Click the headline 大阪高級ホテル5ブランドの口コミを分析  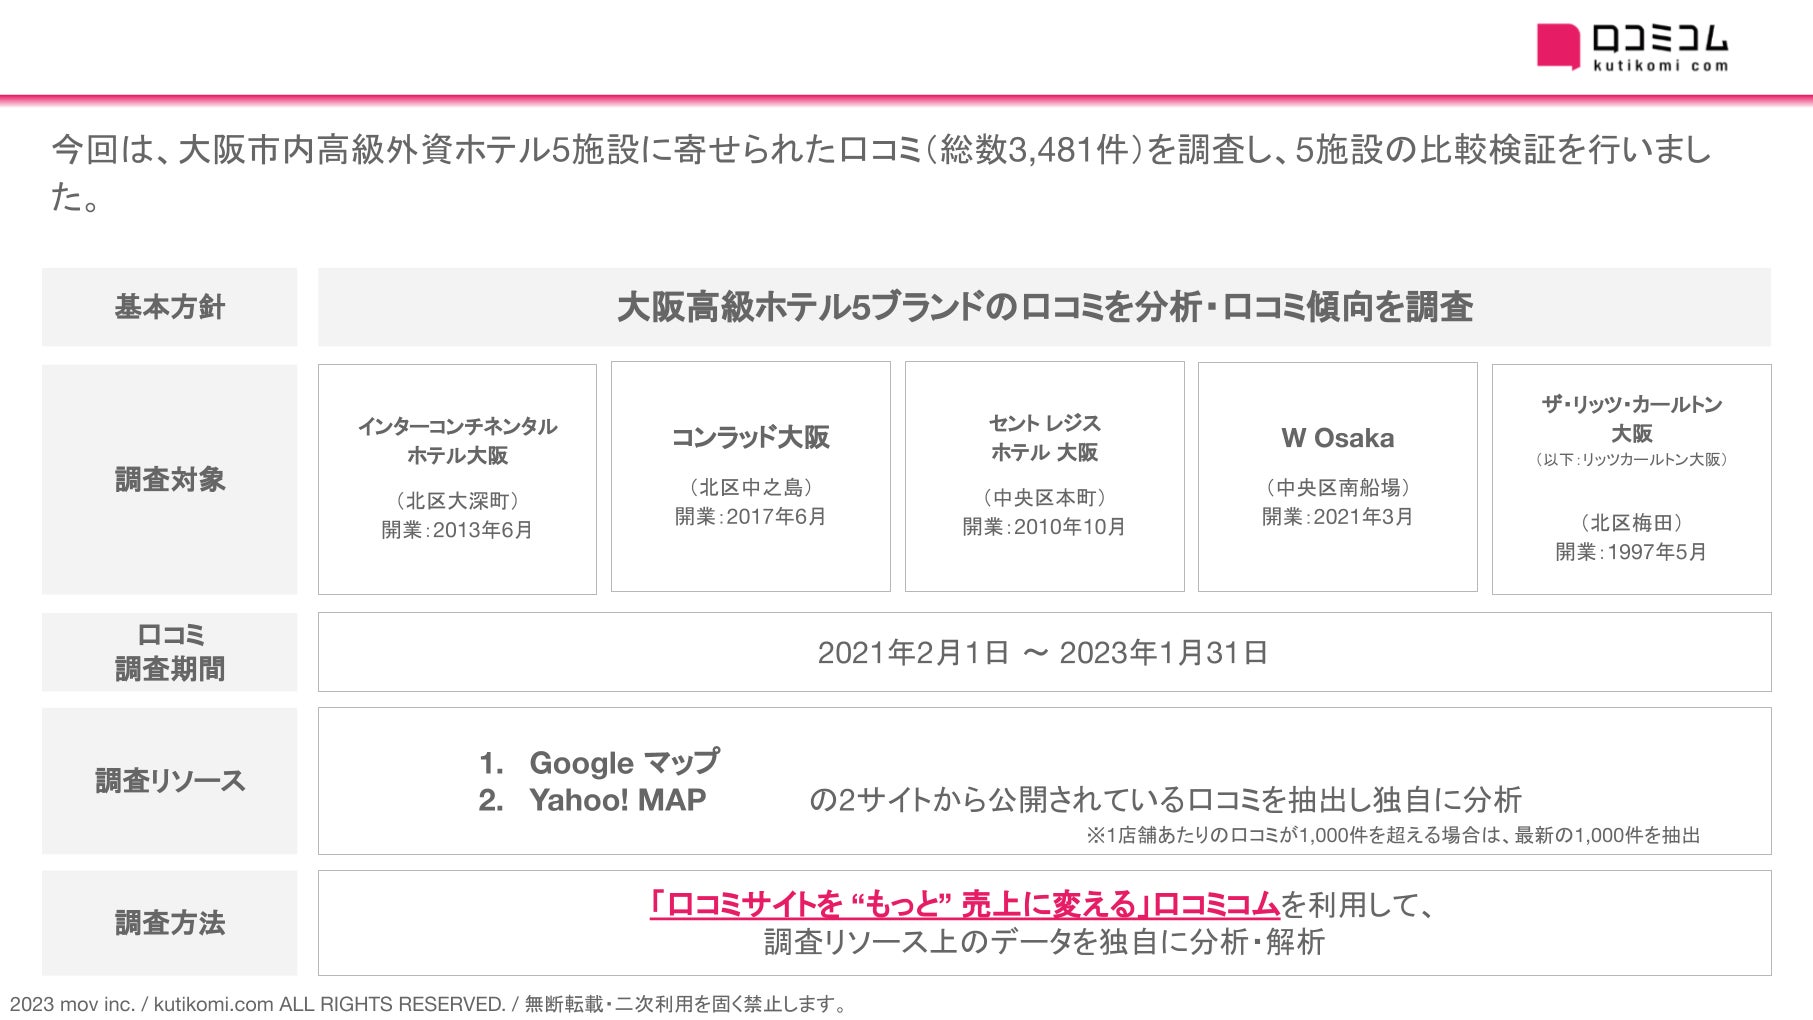pos(1045,307)
